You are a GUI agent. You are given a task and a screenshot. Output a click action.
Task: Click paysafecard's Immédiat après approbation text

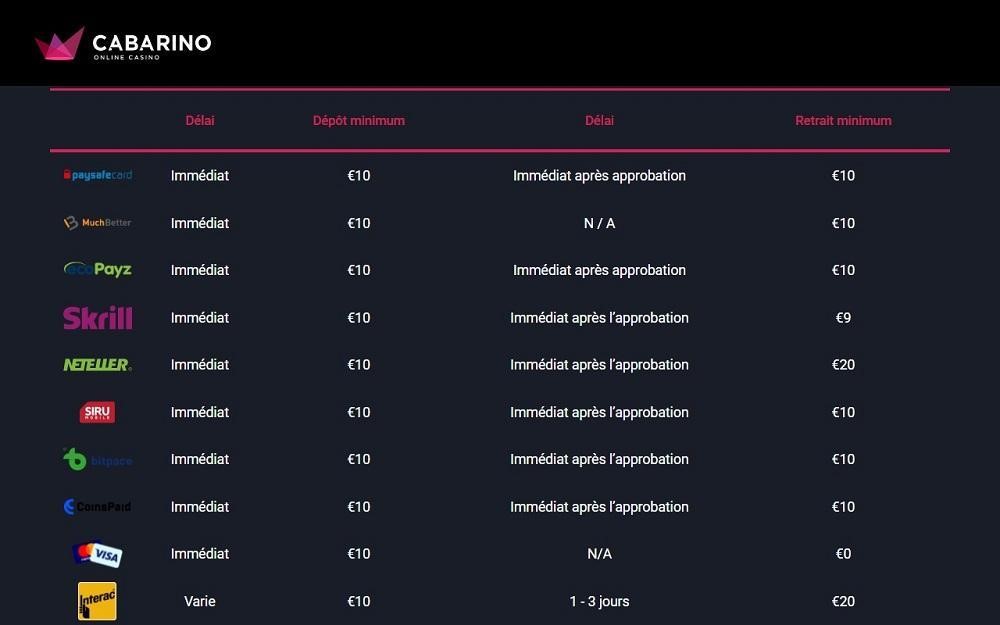[599, 175]
